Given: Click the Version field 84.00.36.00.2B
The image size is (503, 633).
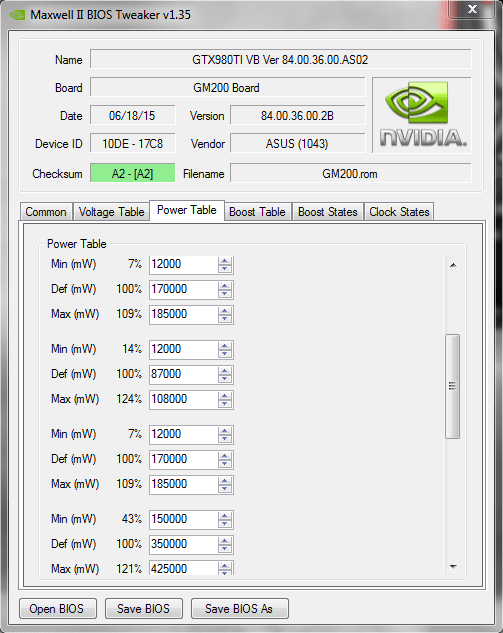Looking at the screenshot, I should point(298,115).
